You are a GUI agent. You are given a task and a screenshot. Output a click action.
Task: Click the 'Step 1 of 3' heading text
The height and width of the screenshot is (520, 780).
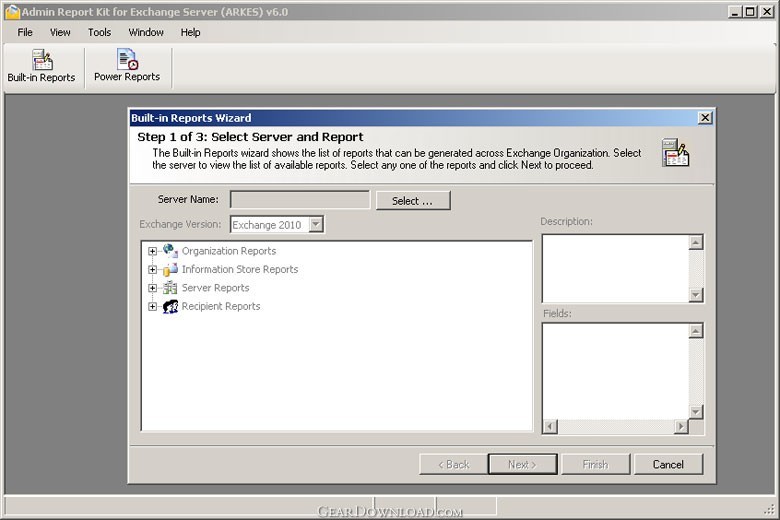coord(250,137)
